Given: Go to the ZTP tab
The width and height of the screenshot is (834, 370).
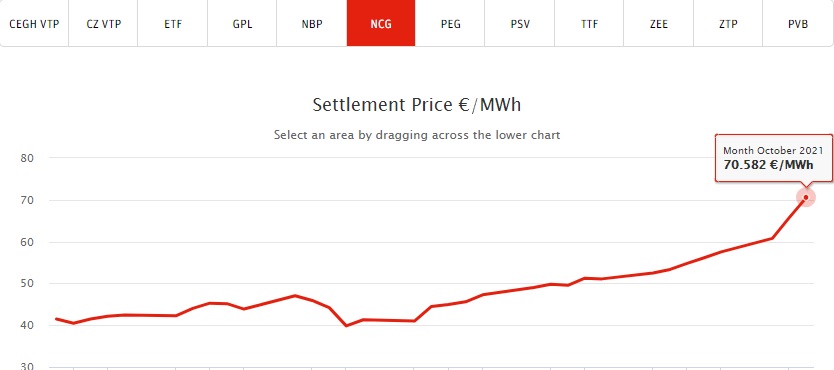Looking at the screenshot, I should pos(728,23).
